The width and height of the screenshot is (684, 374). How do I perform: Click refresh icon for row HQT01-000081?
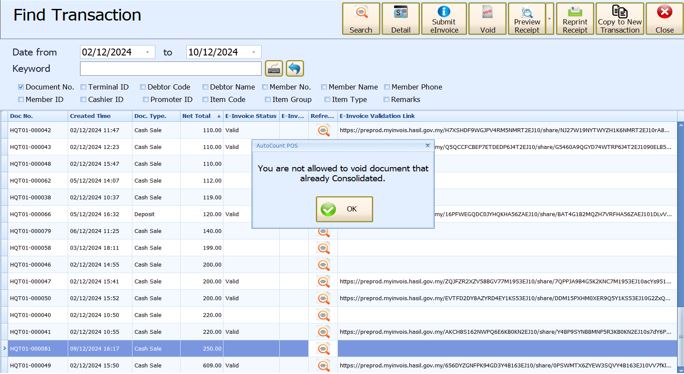[323, 349]
